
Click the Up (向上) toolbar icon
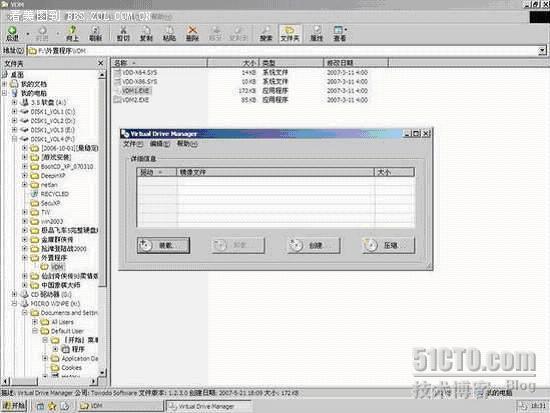72,33
